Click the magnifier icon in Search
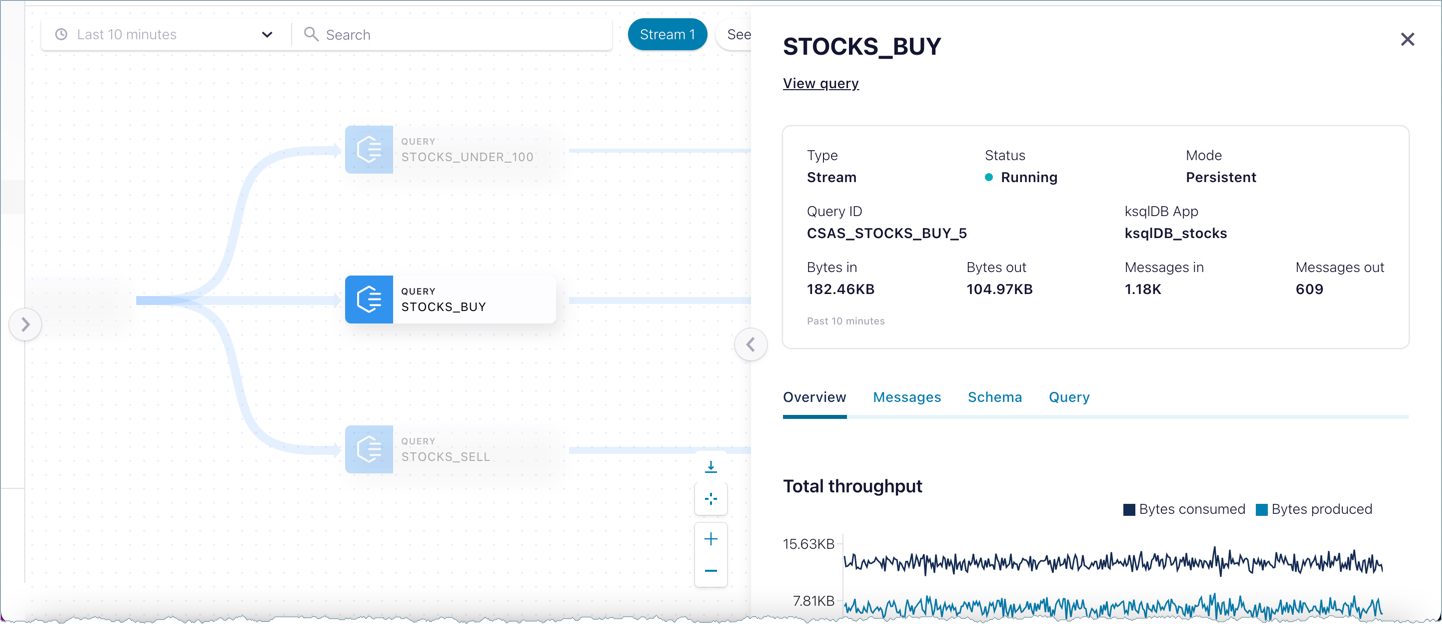Viewport: 1442px width, 624px height. coord(311,34)
